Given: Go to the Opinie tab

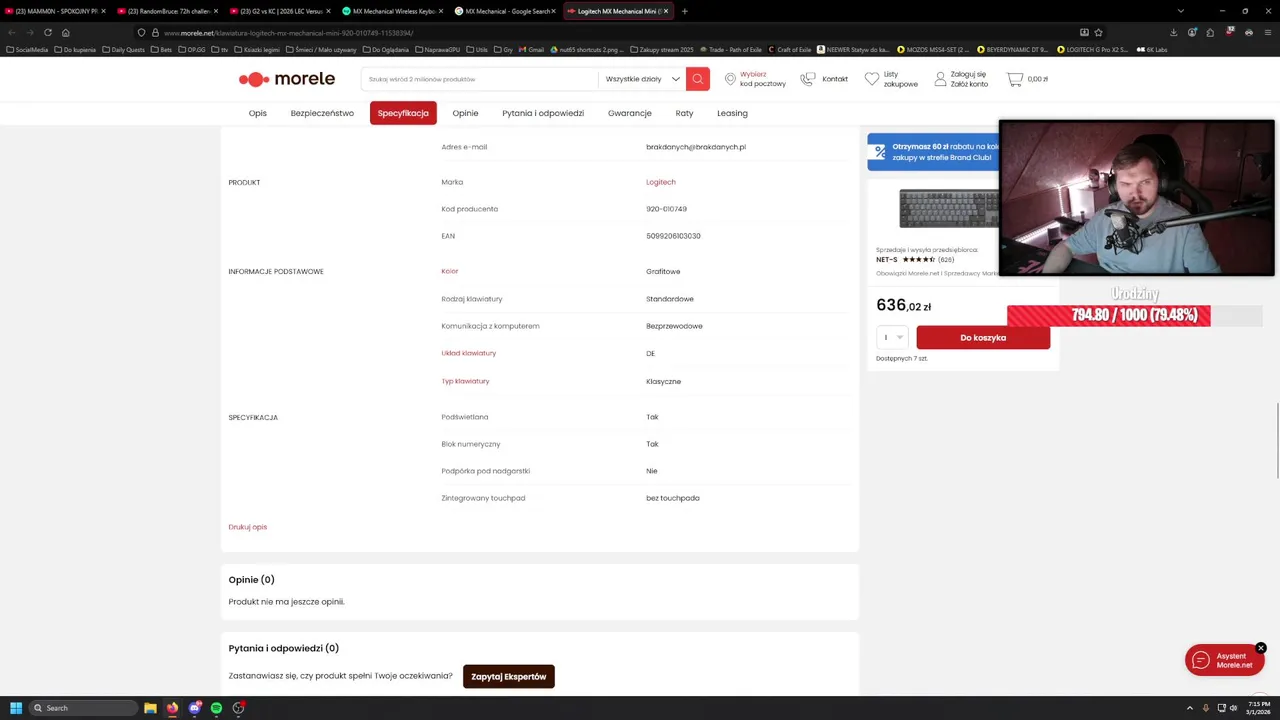Looking at the screenshot, I should [465, 113].
